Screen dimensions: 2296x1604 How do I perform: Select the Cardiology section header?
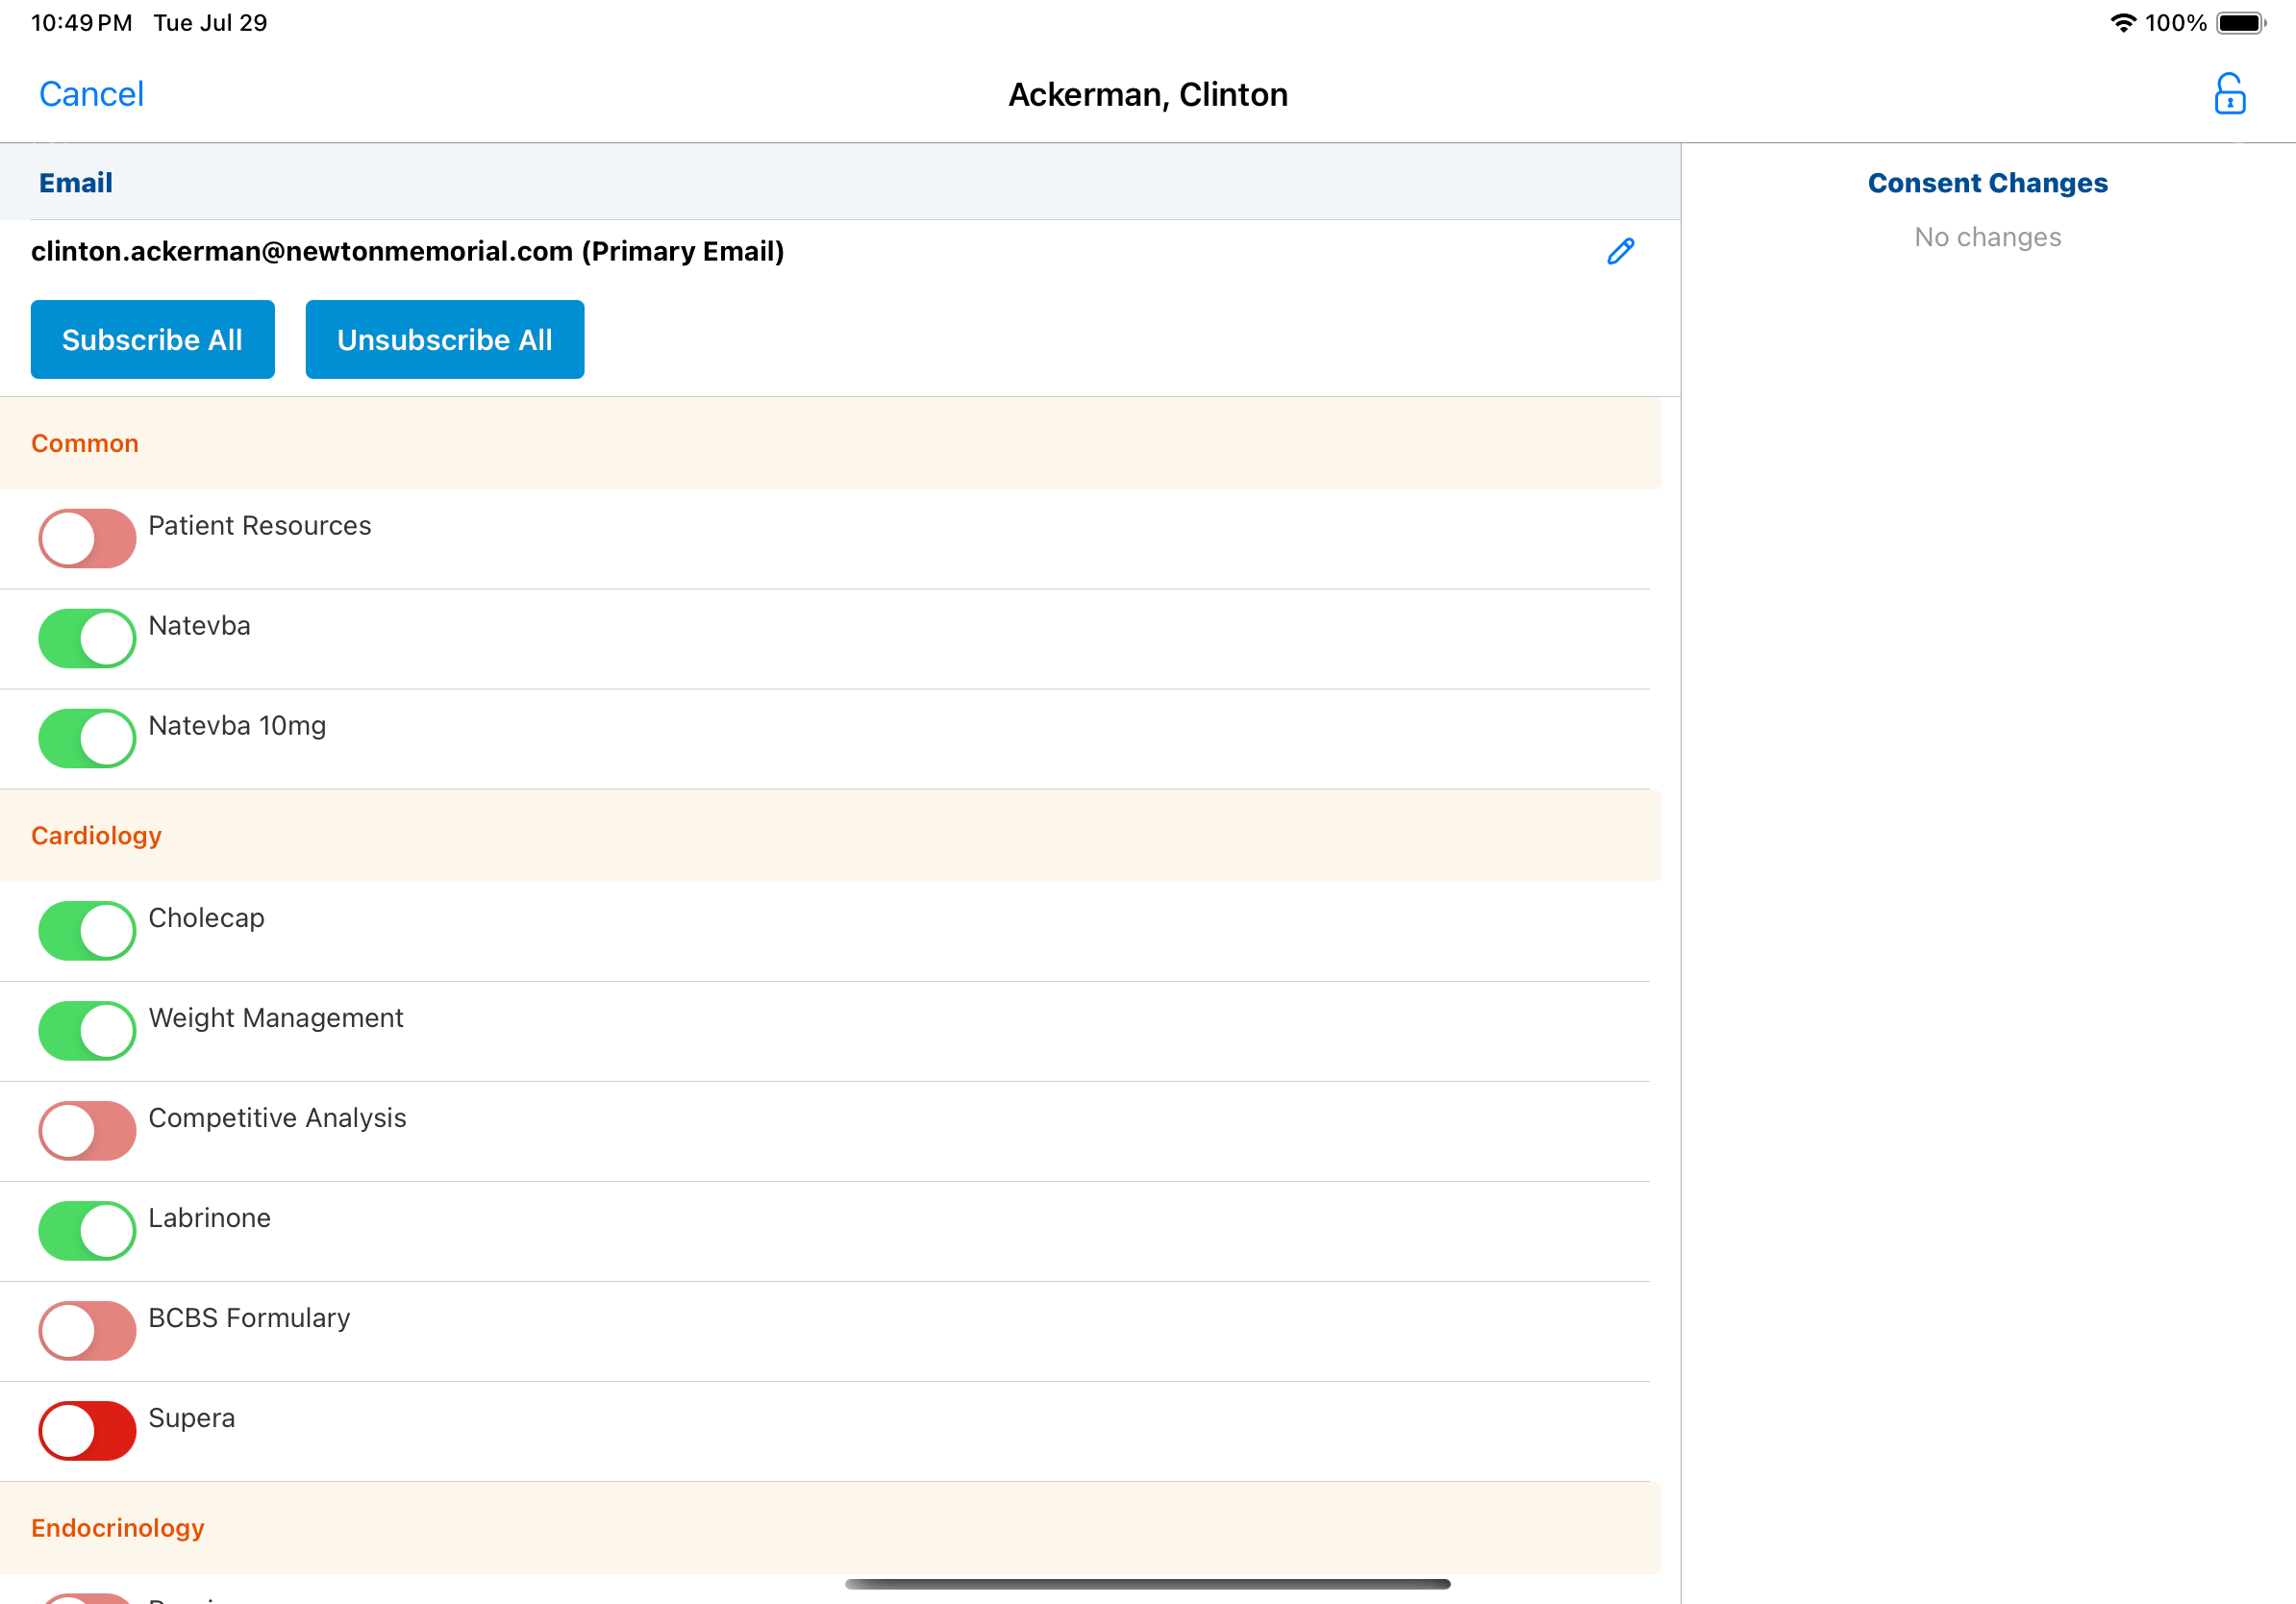[x=96, y=835]
